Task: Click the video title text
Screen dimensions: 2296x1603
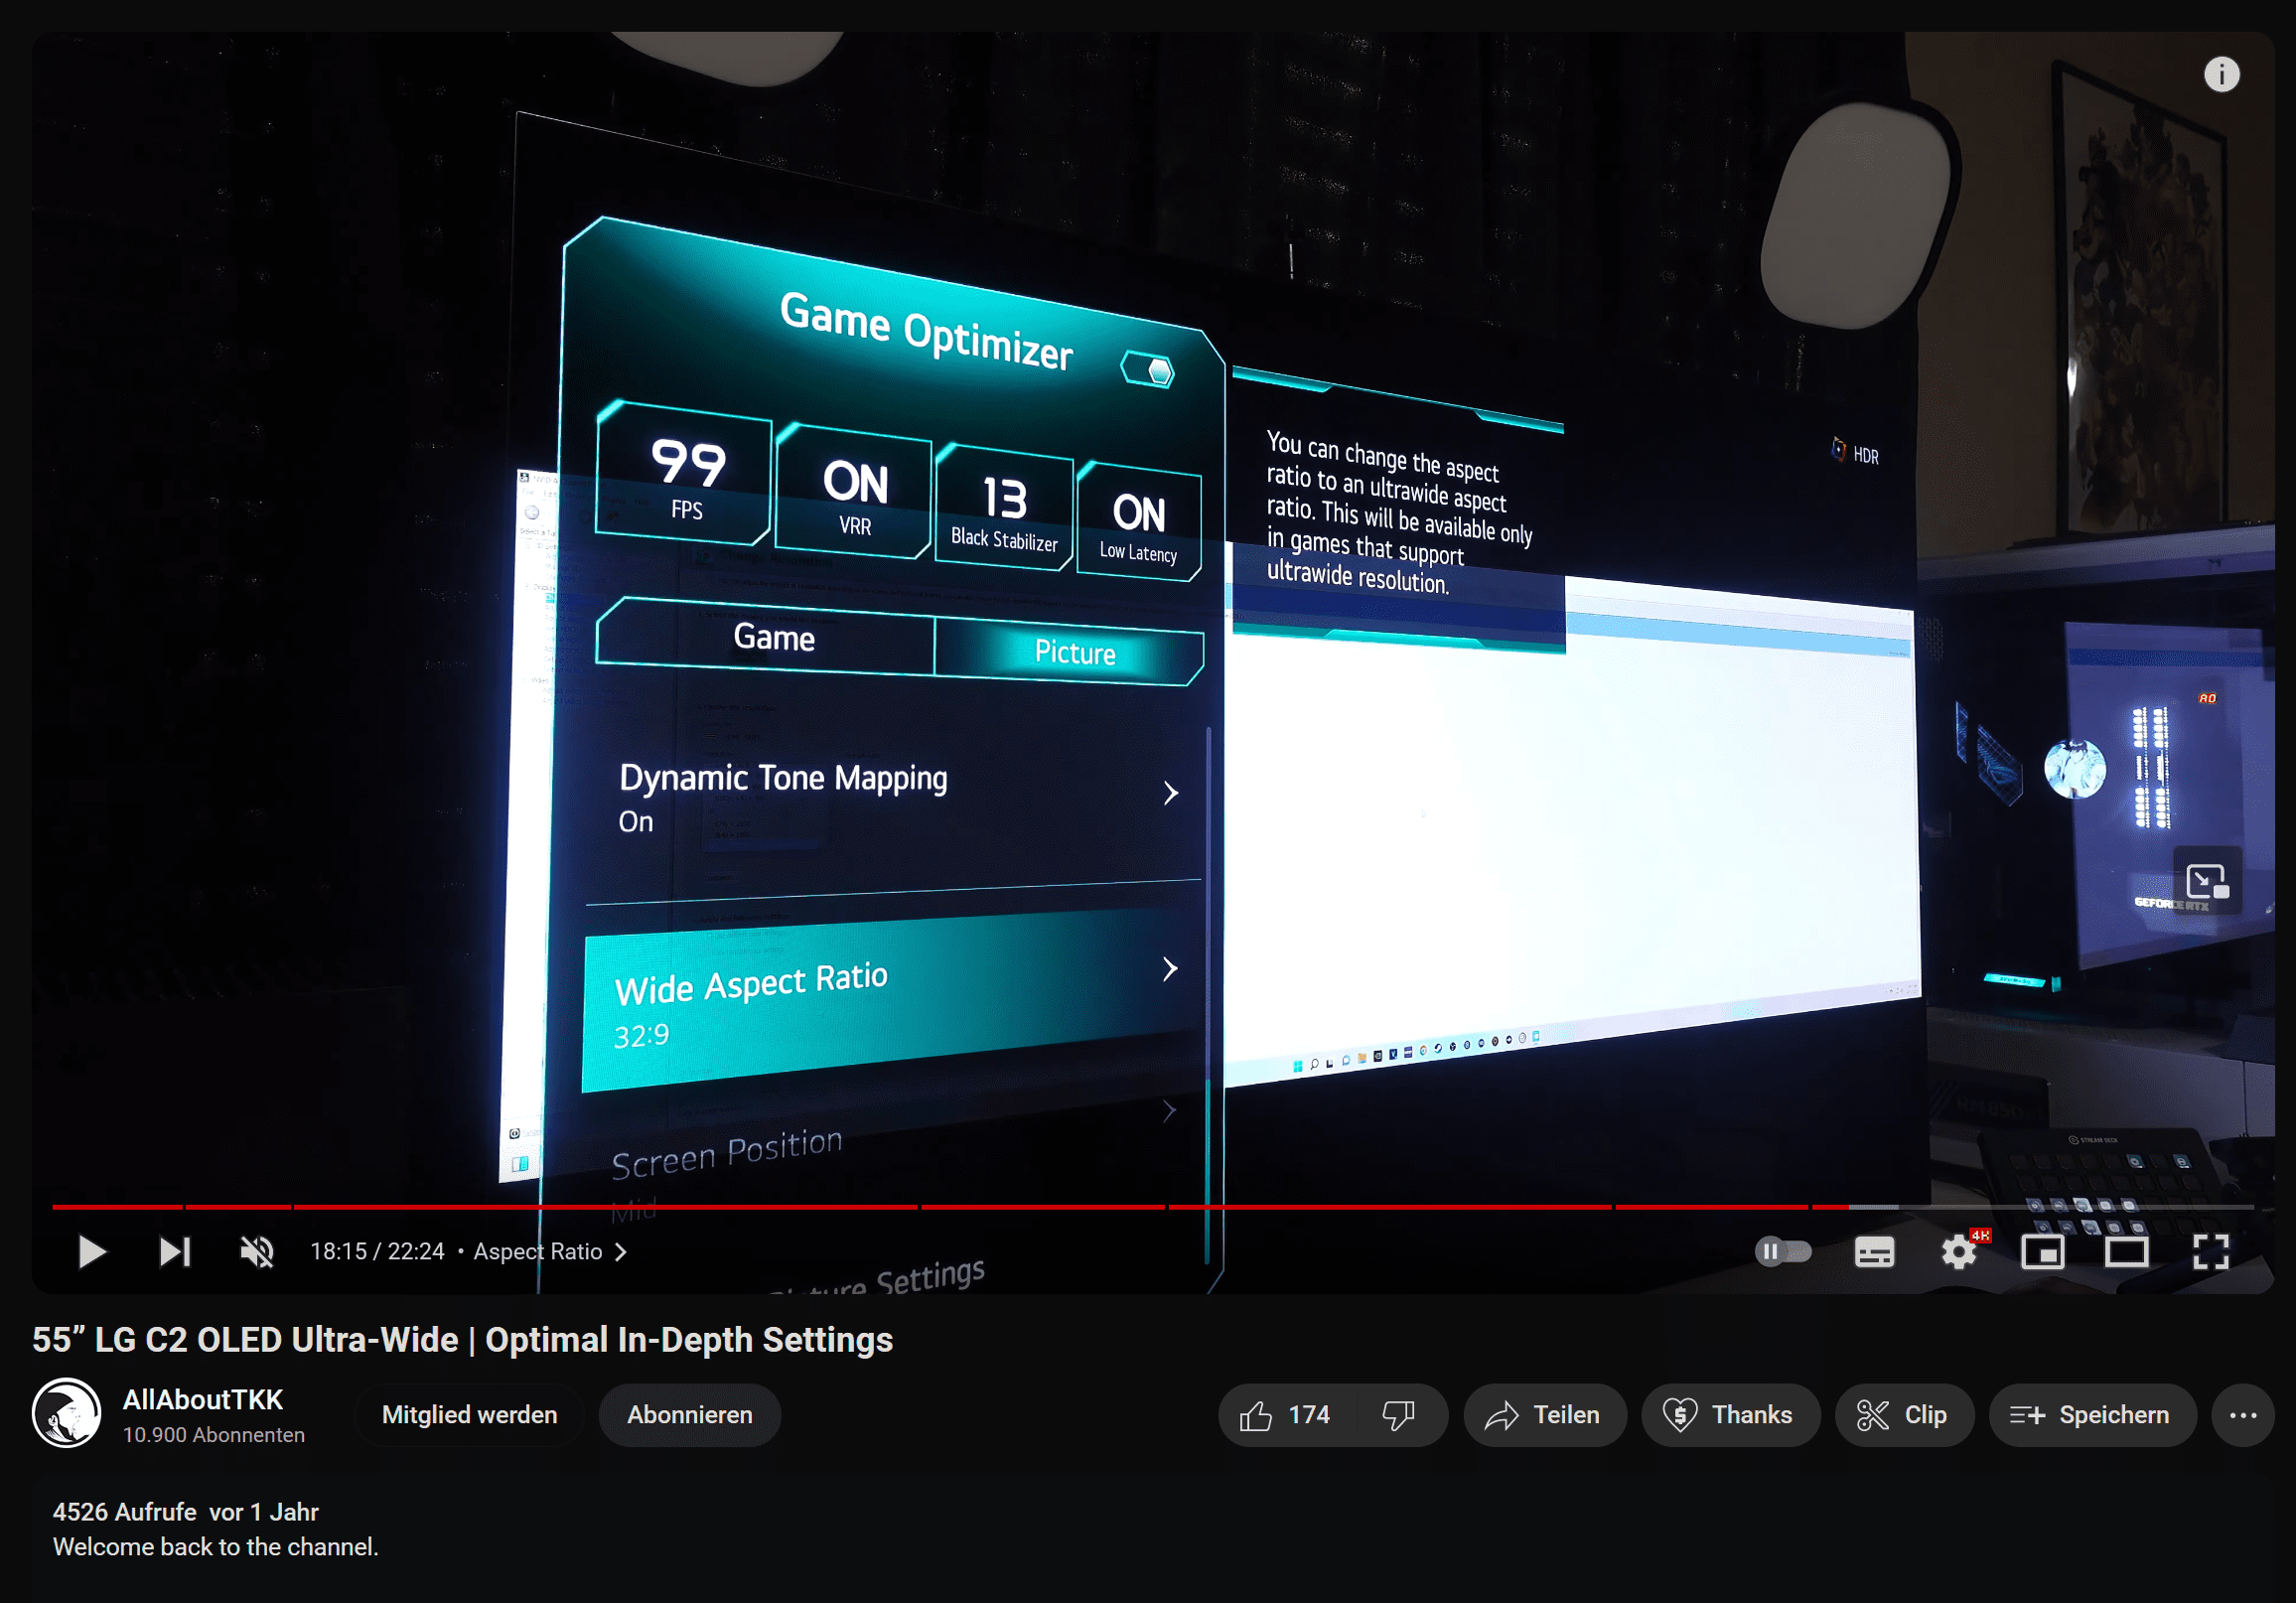Action: 463,1339
